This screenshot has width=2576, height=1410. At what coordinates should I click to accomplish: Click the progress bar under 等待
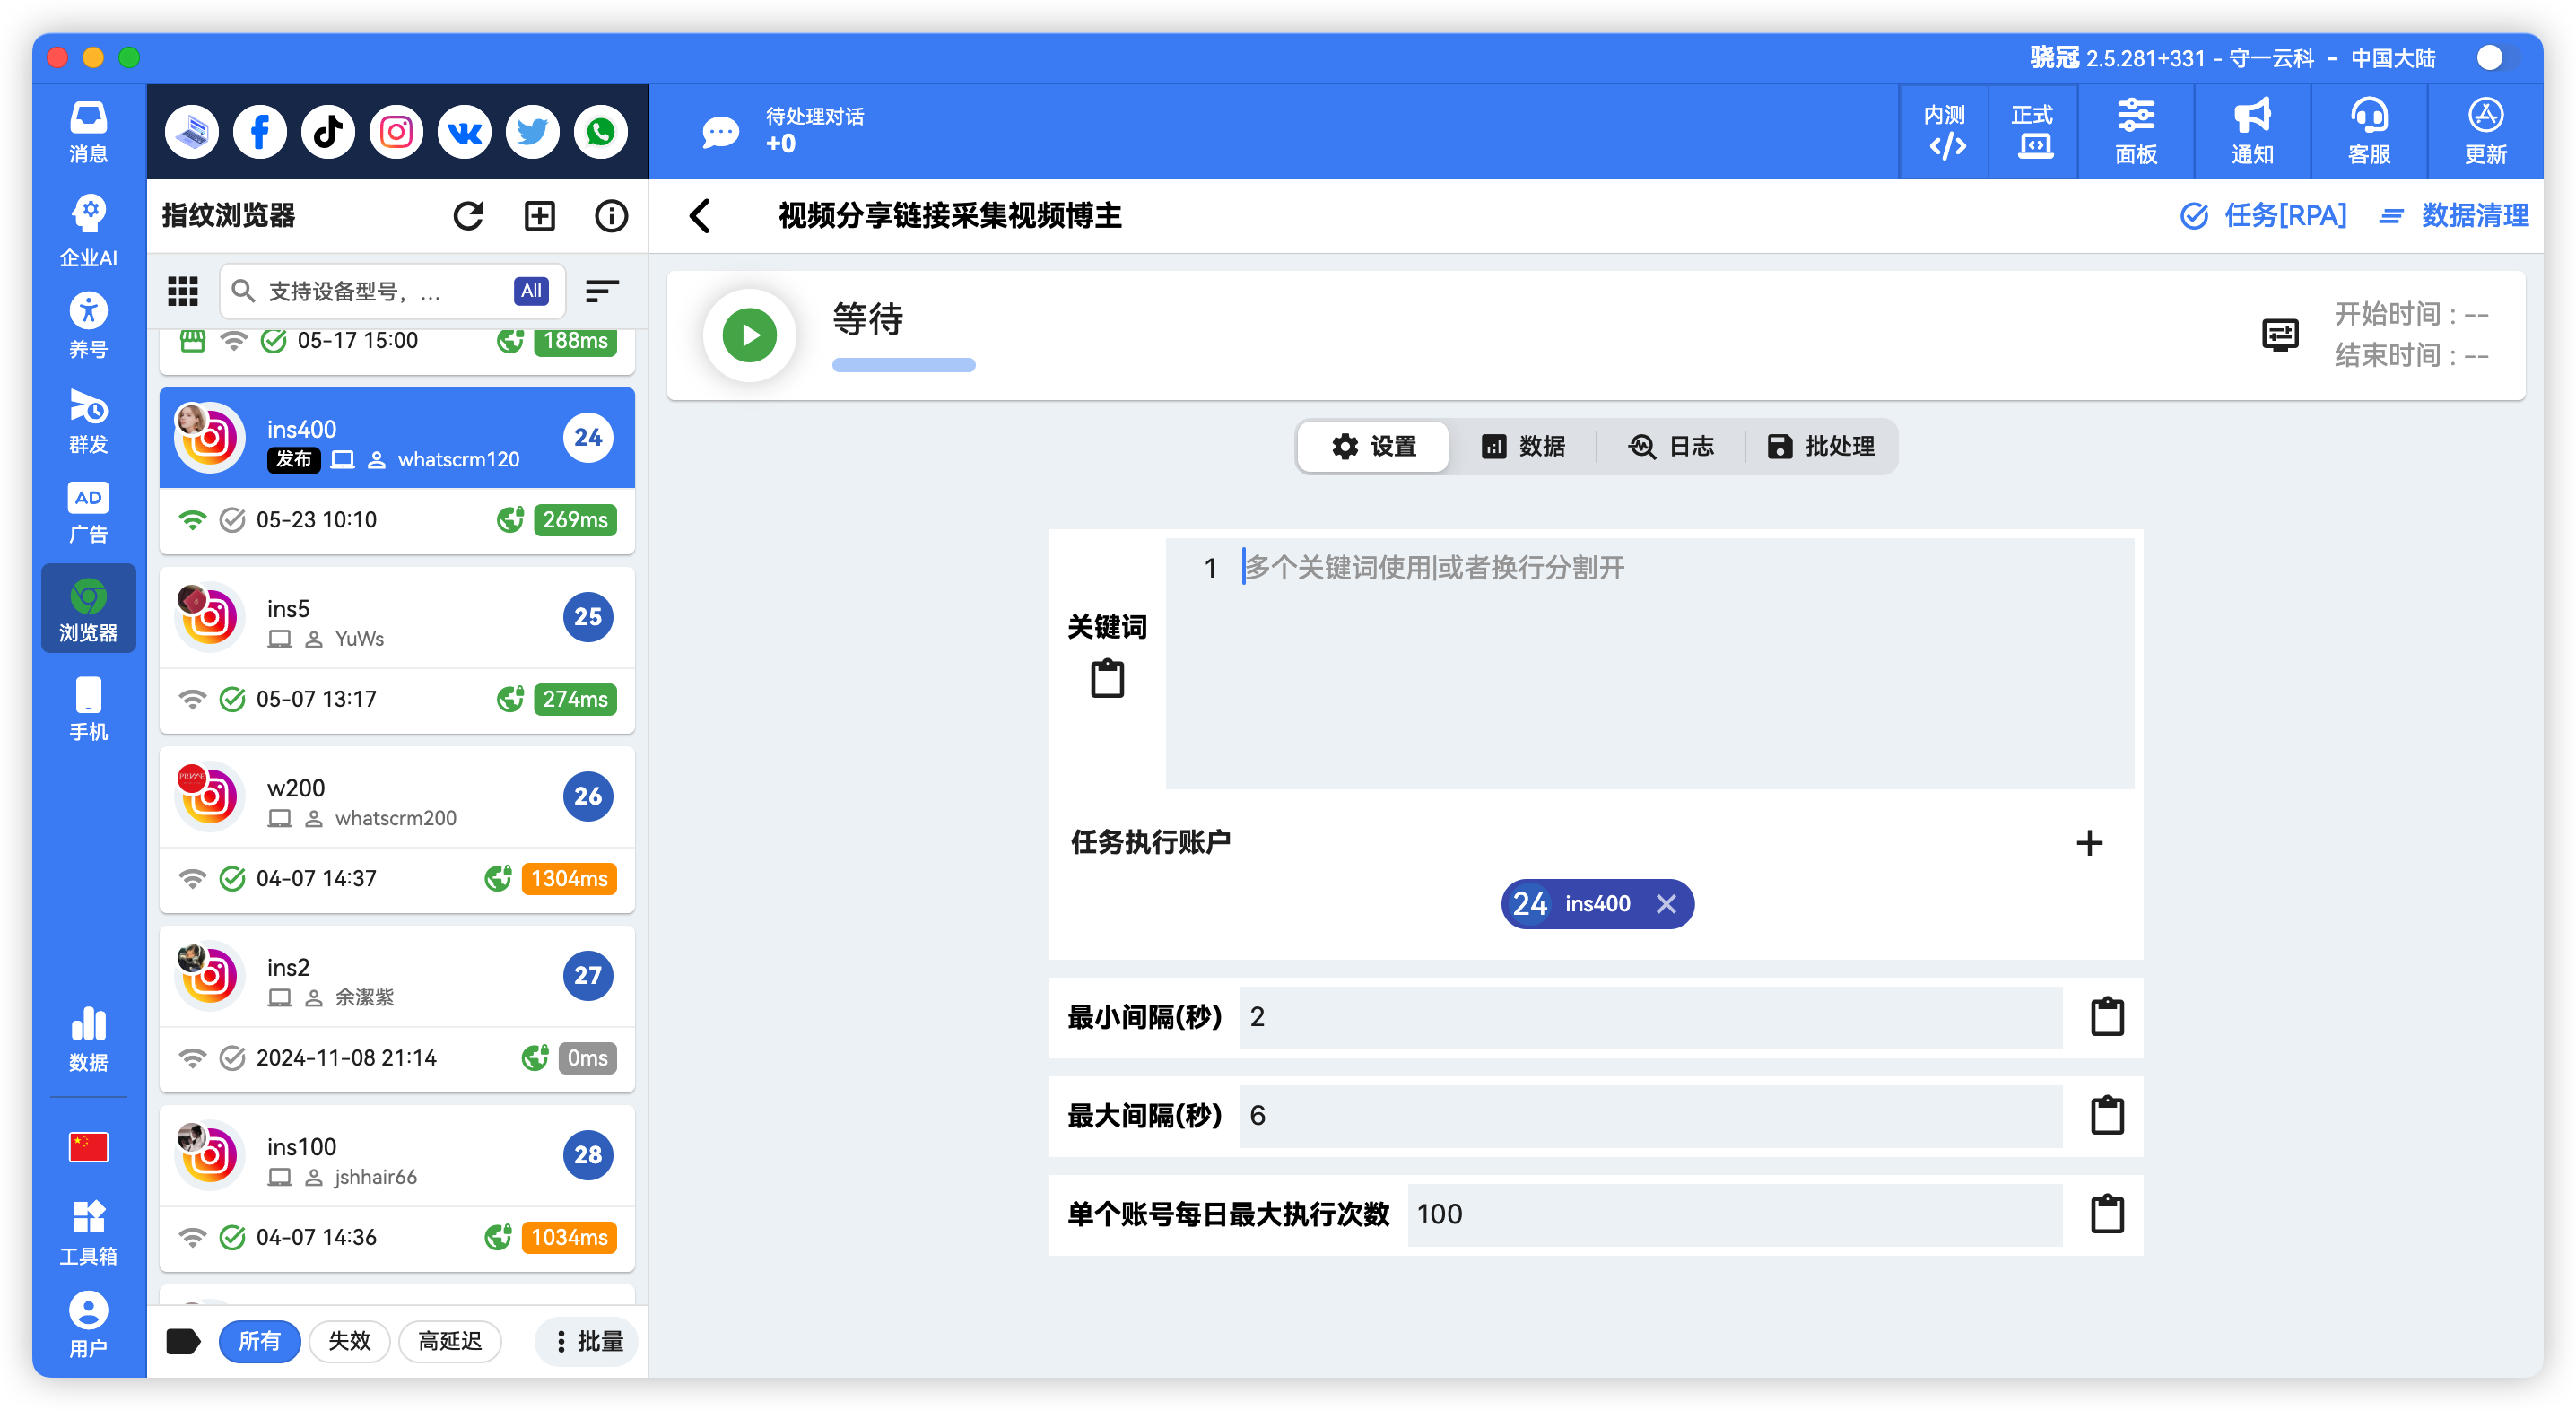903,365
